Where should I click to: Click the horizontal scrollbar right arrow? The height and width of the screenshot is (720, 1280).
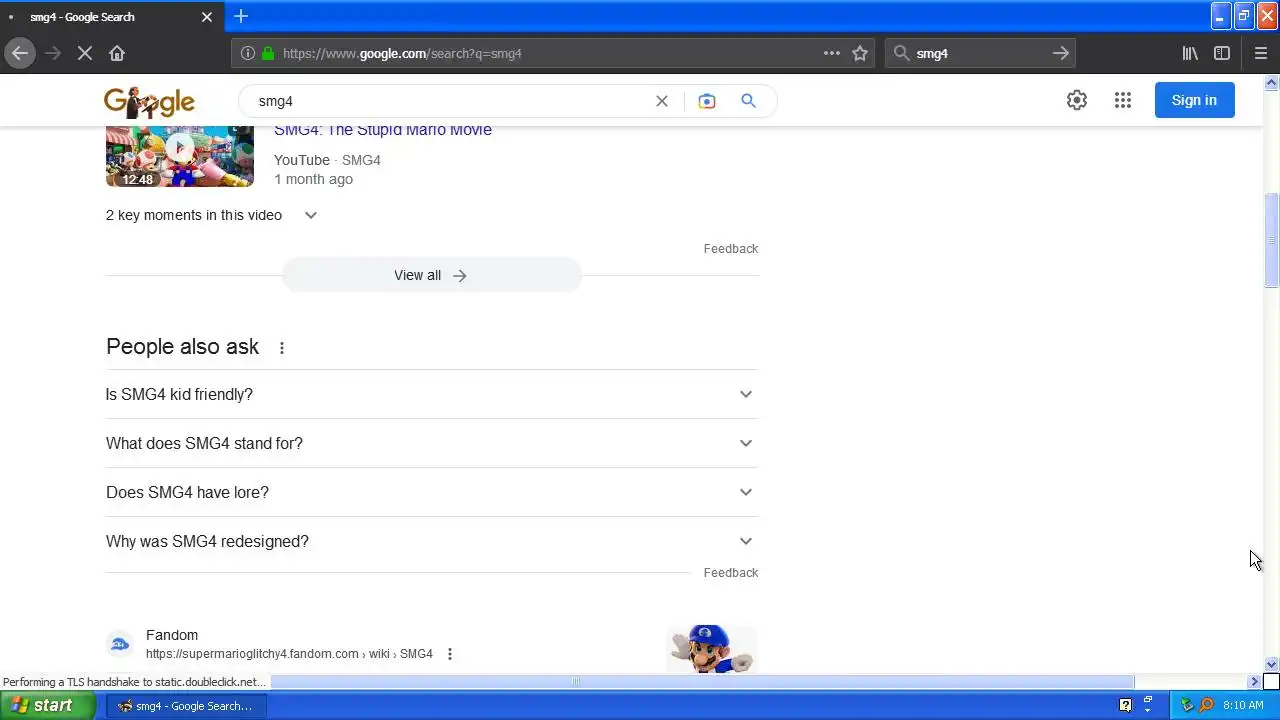pyautogui.click(x=1255, y=681)
